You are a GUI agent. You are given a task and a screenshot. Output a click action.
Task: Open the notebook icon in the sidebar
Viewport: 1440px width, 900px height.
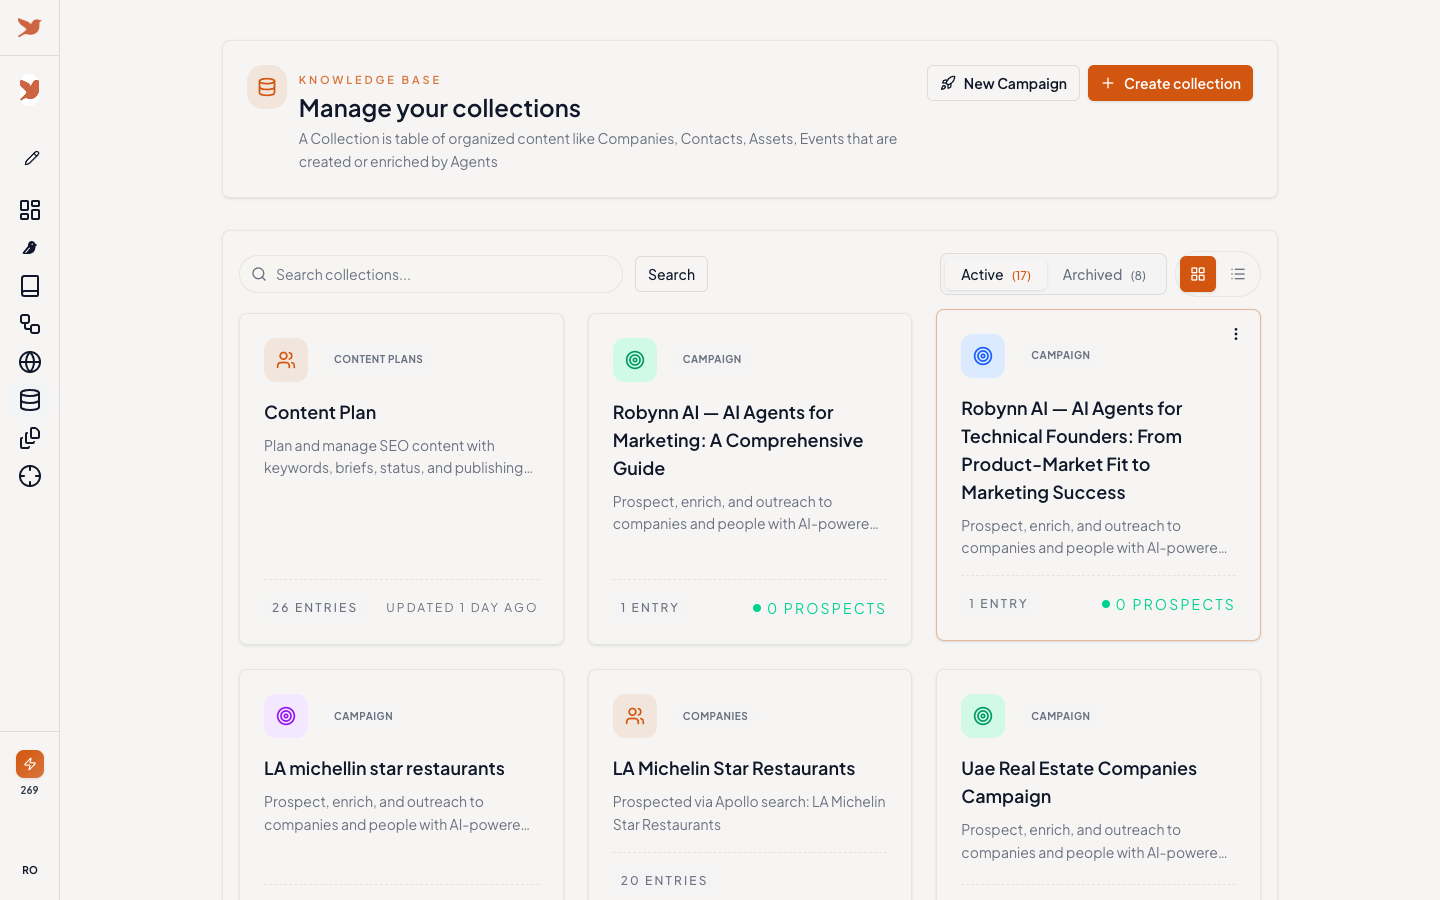pyautogui.click(x=30, y=286)
